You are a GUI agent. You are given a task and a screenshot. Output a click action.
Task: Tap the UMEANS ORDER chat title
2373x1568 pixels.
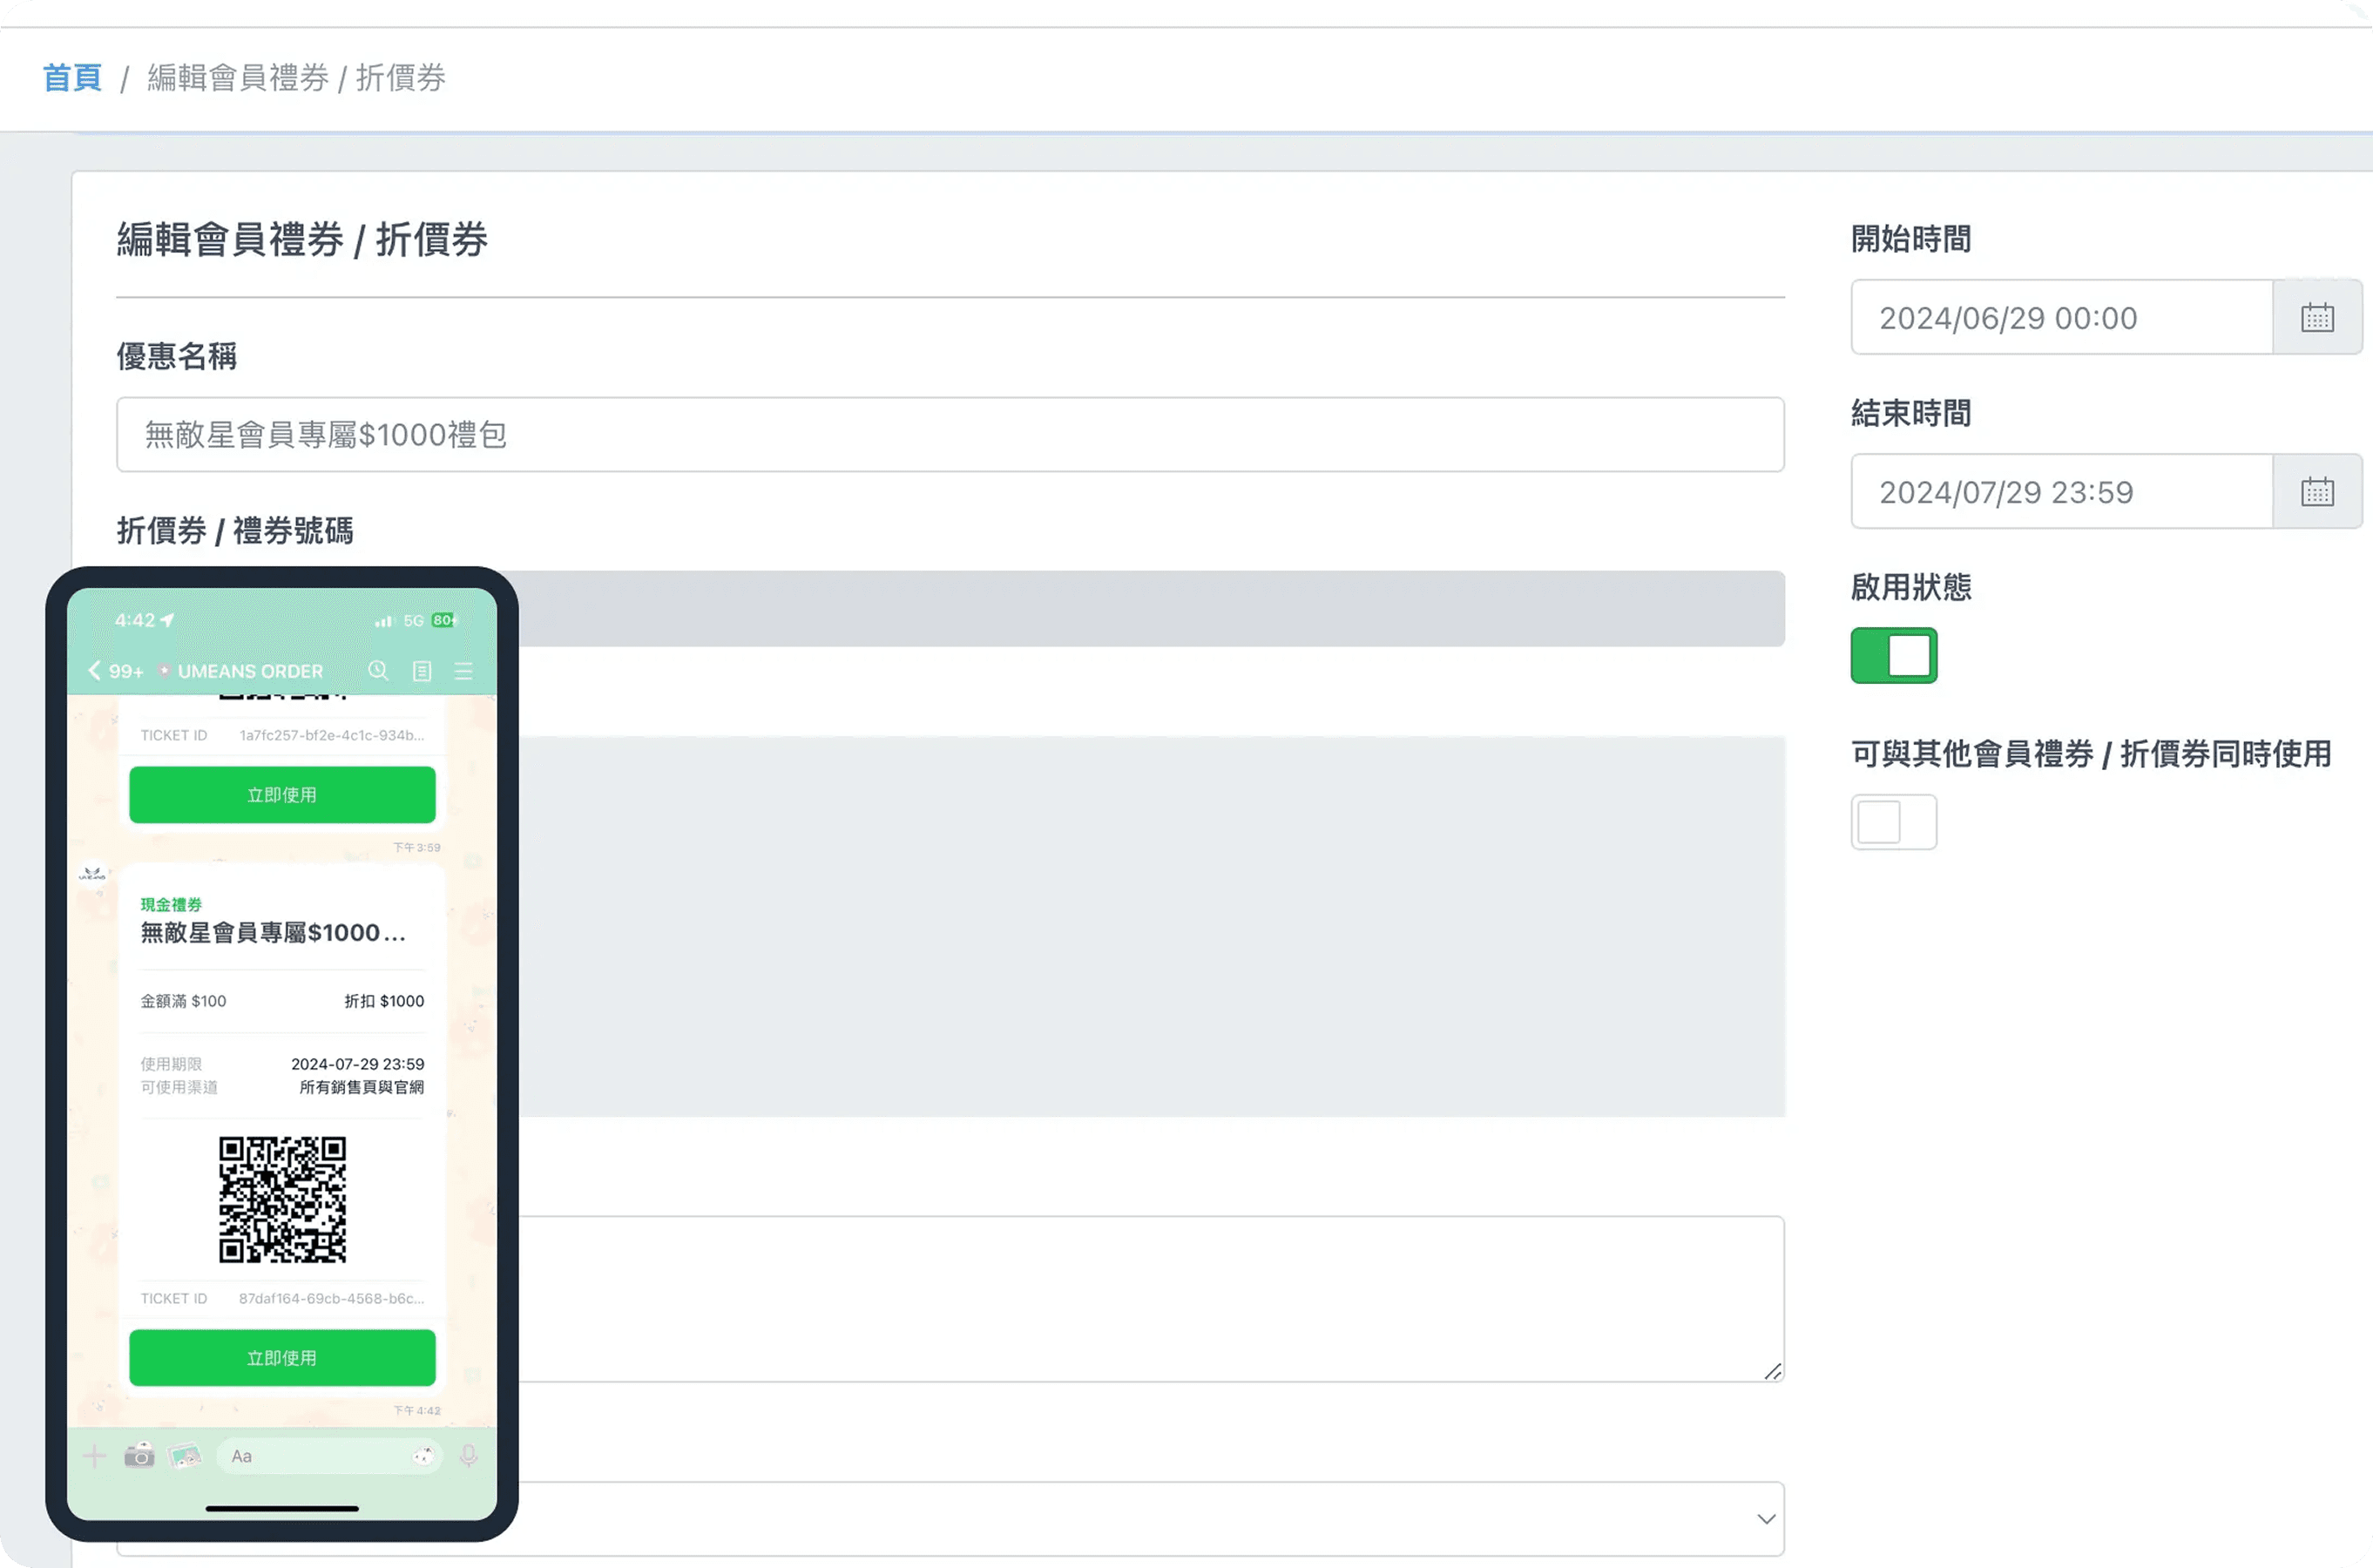250,671
